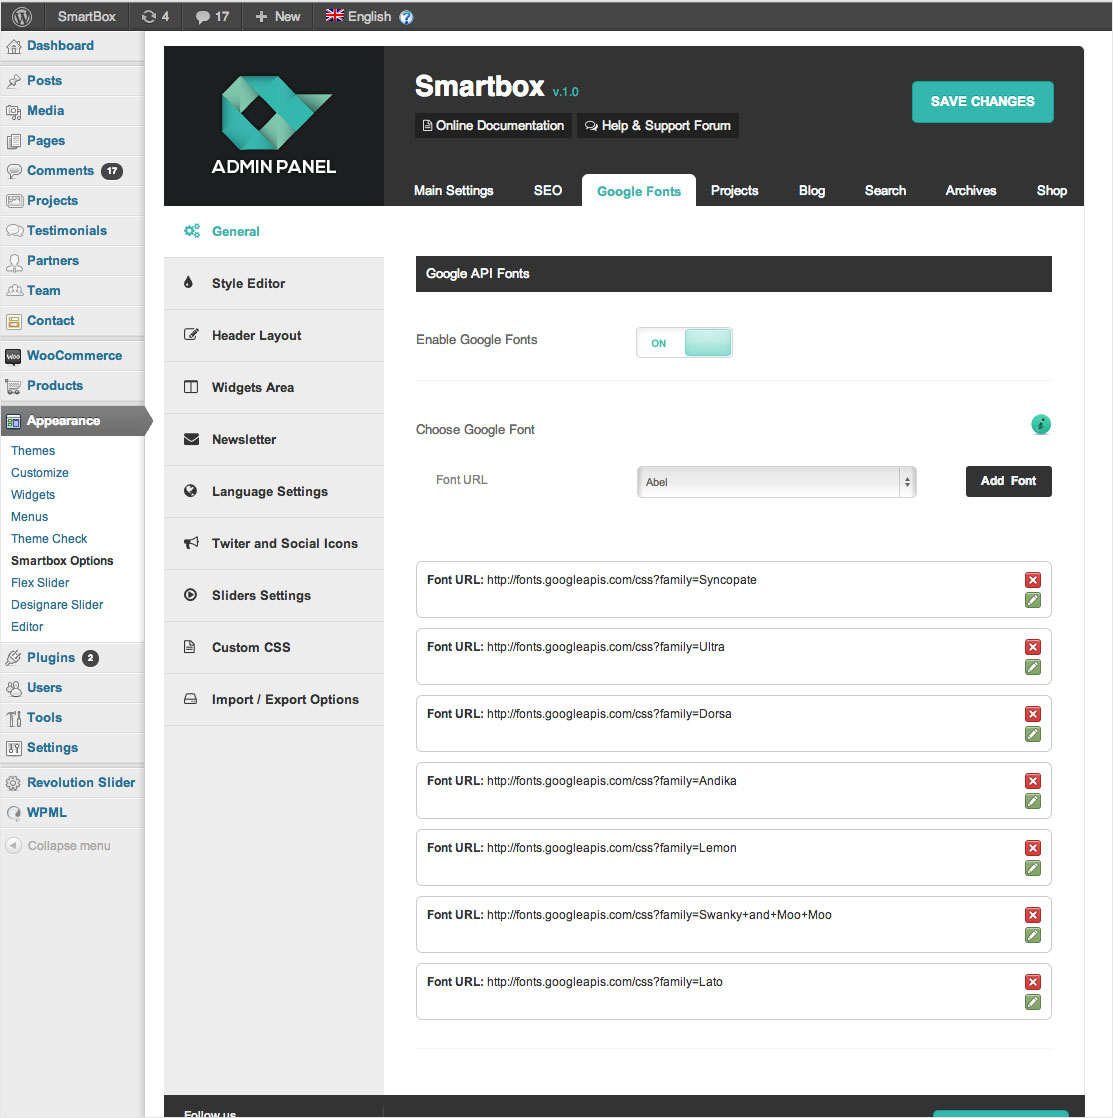Delete the Syncopate font entry
1113x1118 pixels.
1033,580
